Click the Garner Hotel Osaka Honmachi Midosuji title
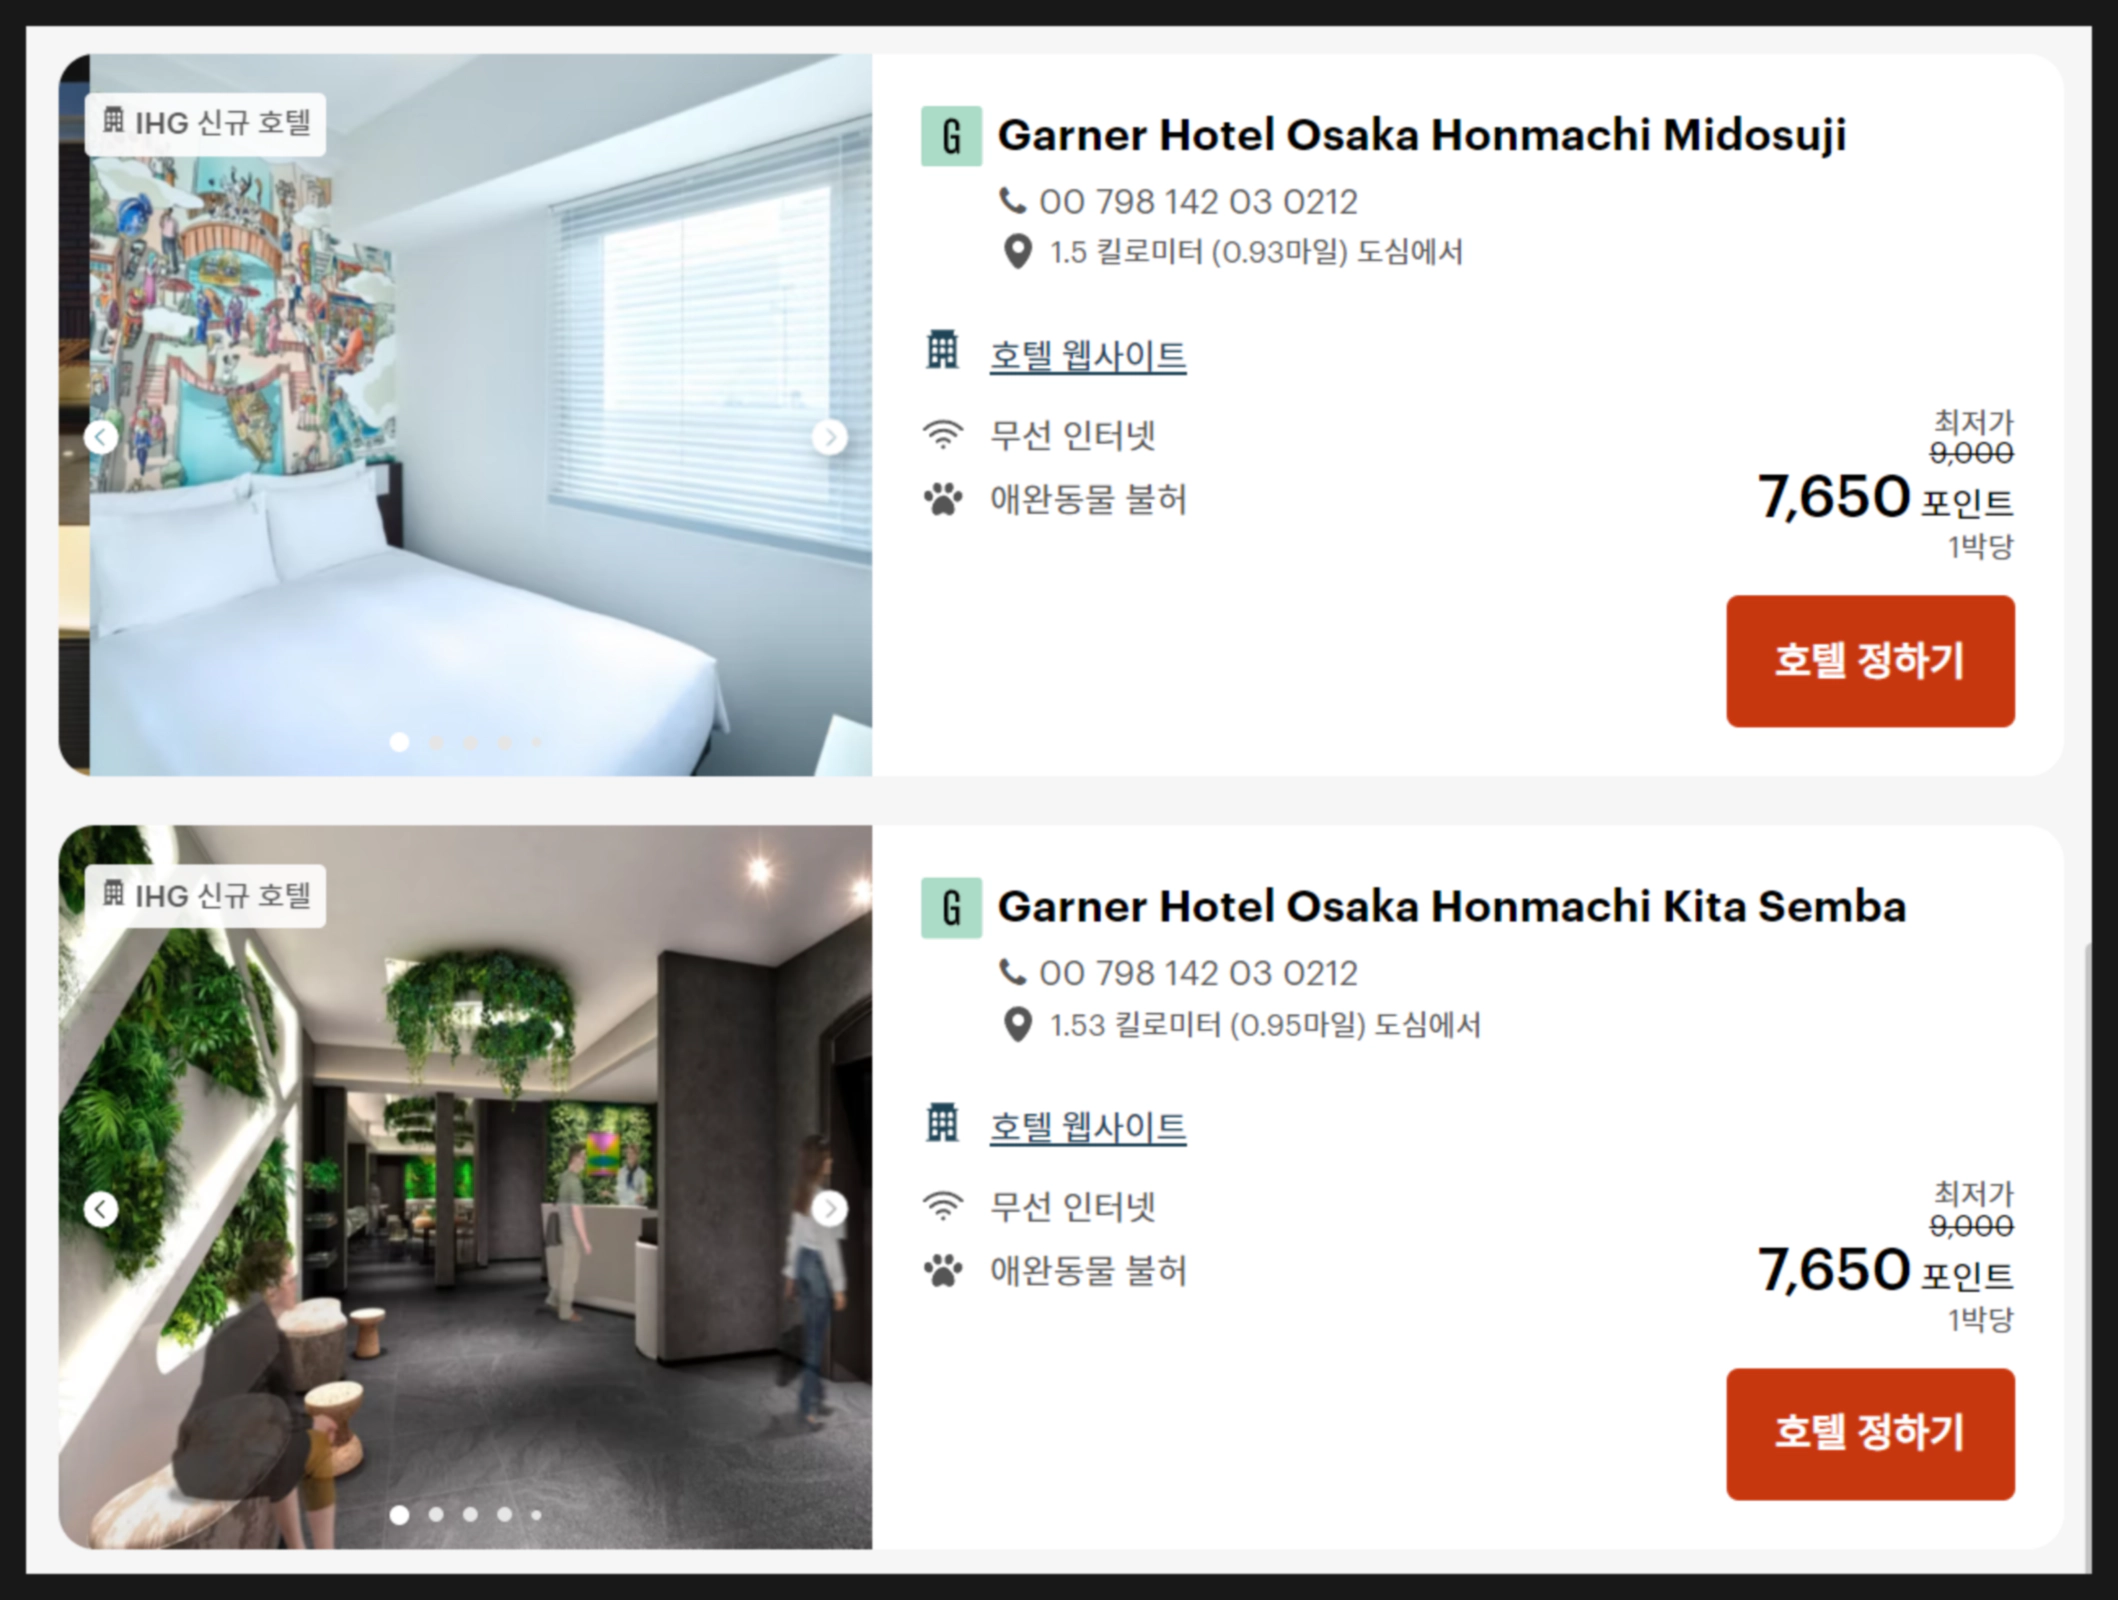Screen dimensions: 2118x1600 1422,136
